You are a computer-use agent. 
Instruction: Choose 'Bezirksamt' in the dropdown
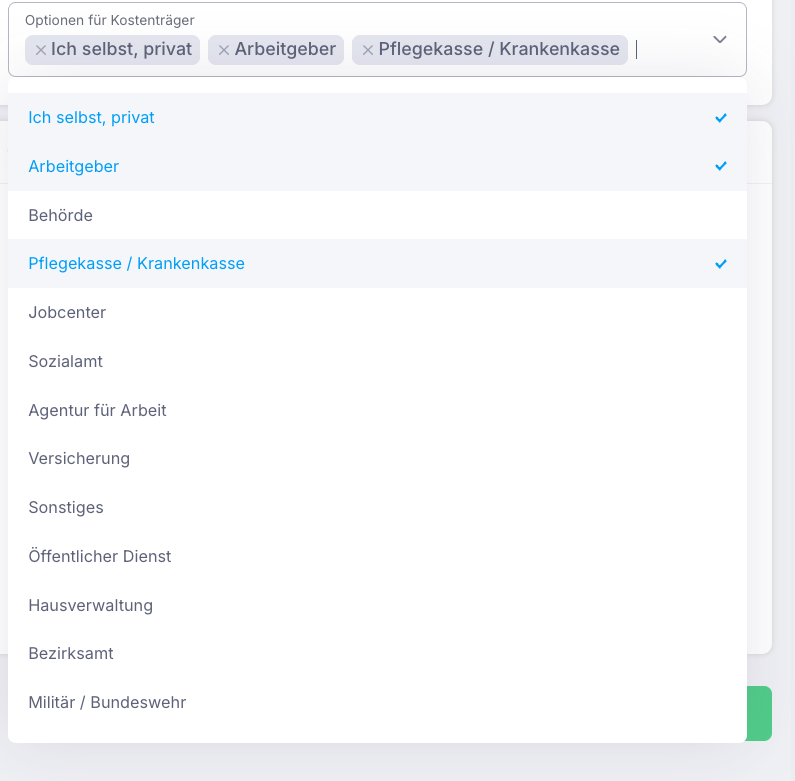coord(377,654)
